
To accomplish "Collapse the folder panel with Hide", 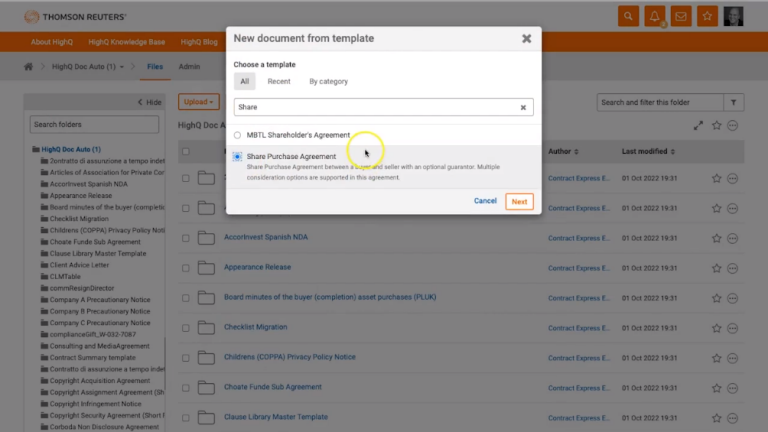I will point(149,102).
